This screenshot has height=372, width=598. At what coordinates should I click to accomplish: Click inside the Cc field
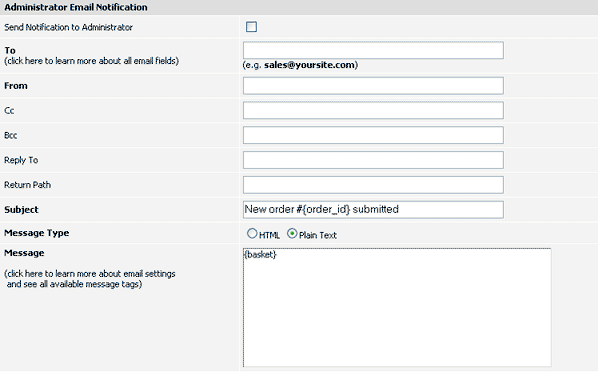coord(373,111)
